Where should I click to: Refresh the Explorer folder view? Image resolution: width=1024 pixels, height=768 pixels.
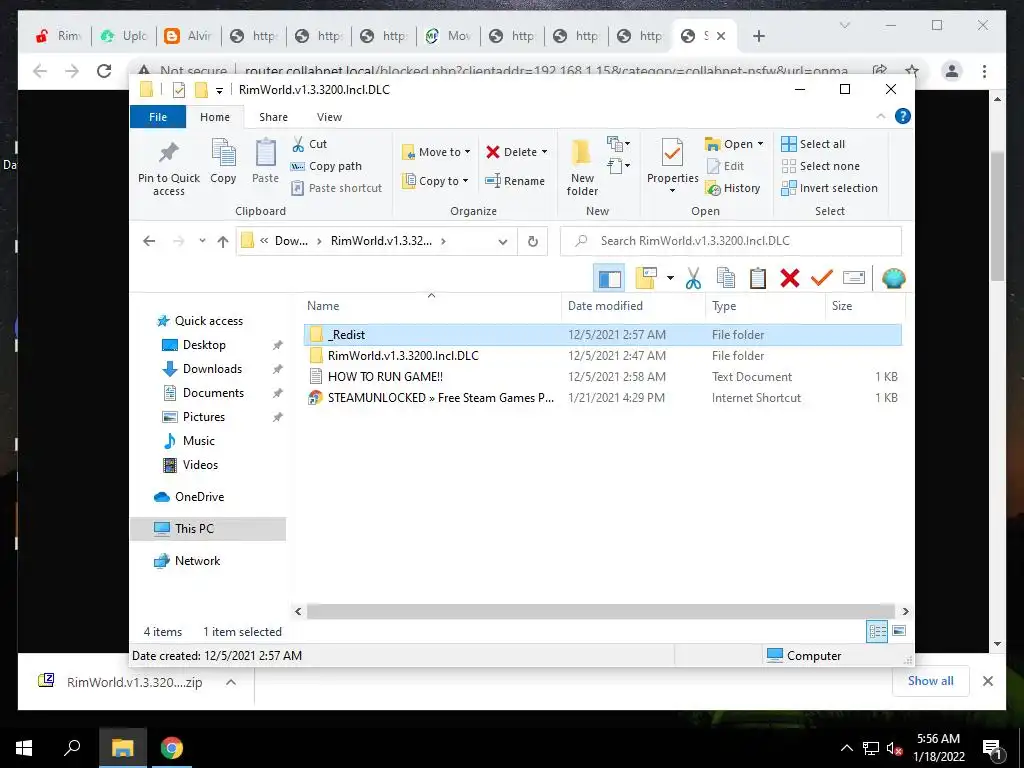[x=532, y=242]
